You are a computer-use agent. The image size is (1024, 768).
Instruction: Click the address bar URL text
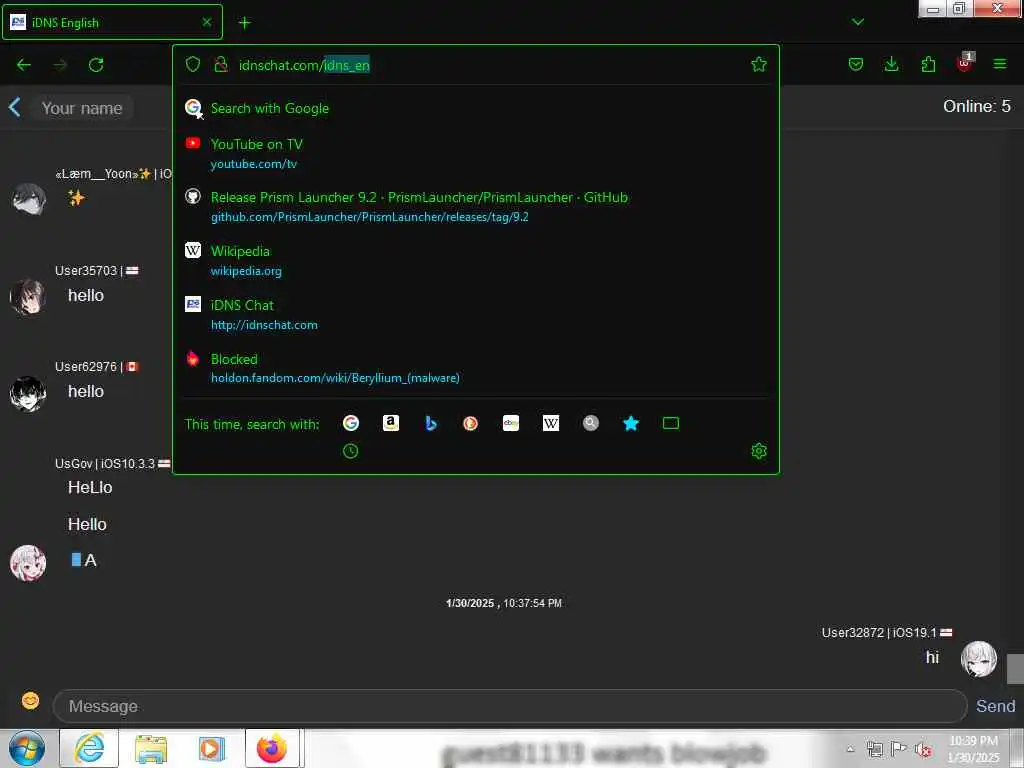pyautogui.click(x=304, y=65)
